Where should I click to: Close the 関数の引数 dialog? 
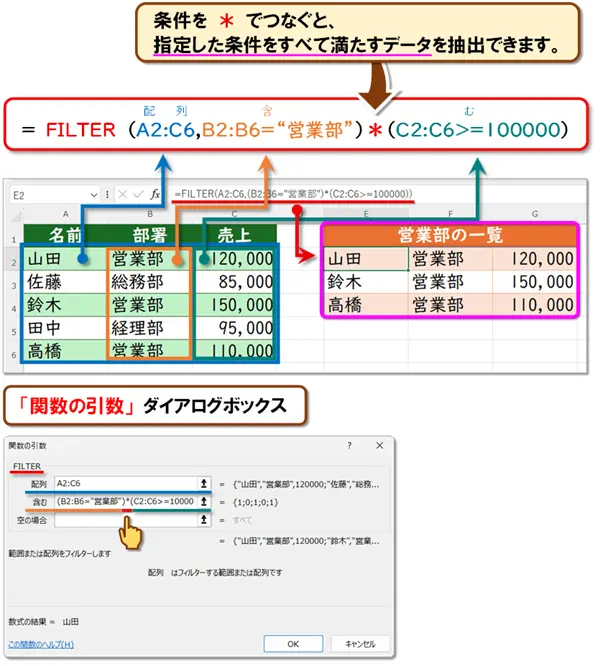click(380, 445)
